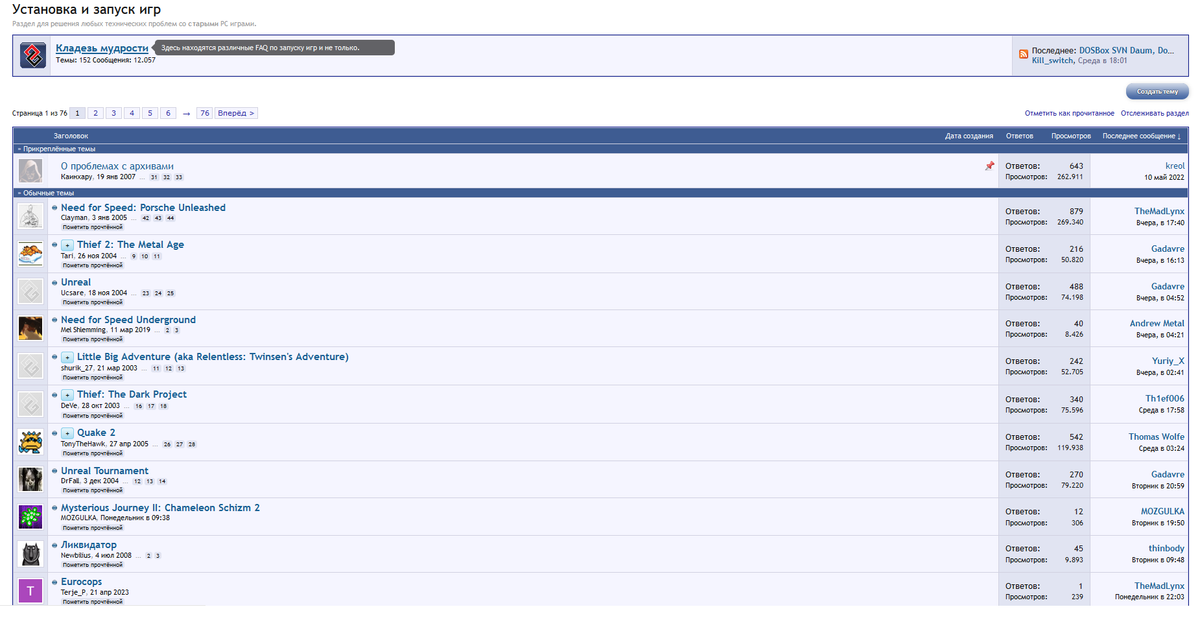Sort by Последнее сообщение column
The height and width of the screenshot is (617, 1200).
click(1141, 135)
